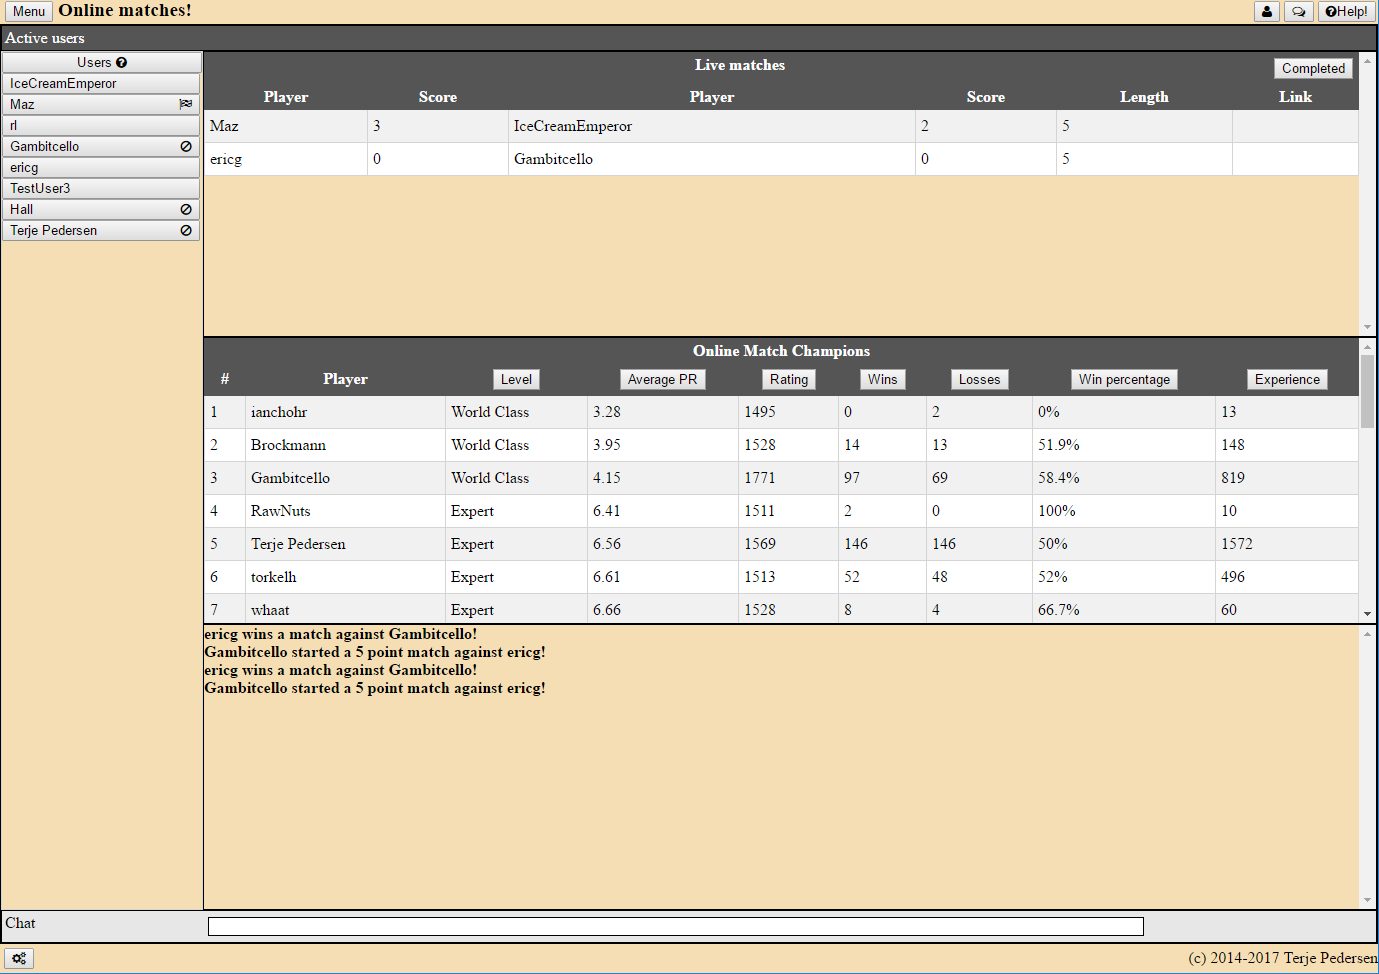Sort champions by Losses
The image size is (1379, 974).
coord(979,379)
